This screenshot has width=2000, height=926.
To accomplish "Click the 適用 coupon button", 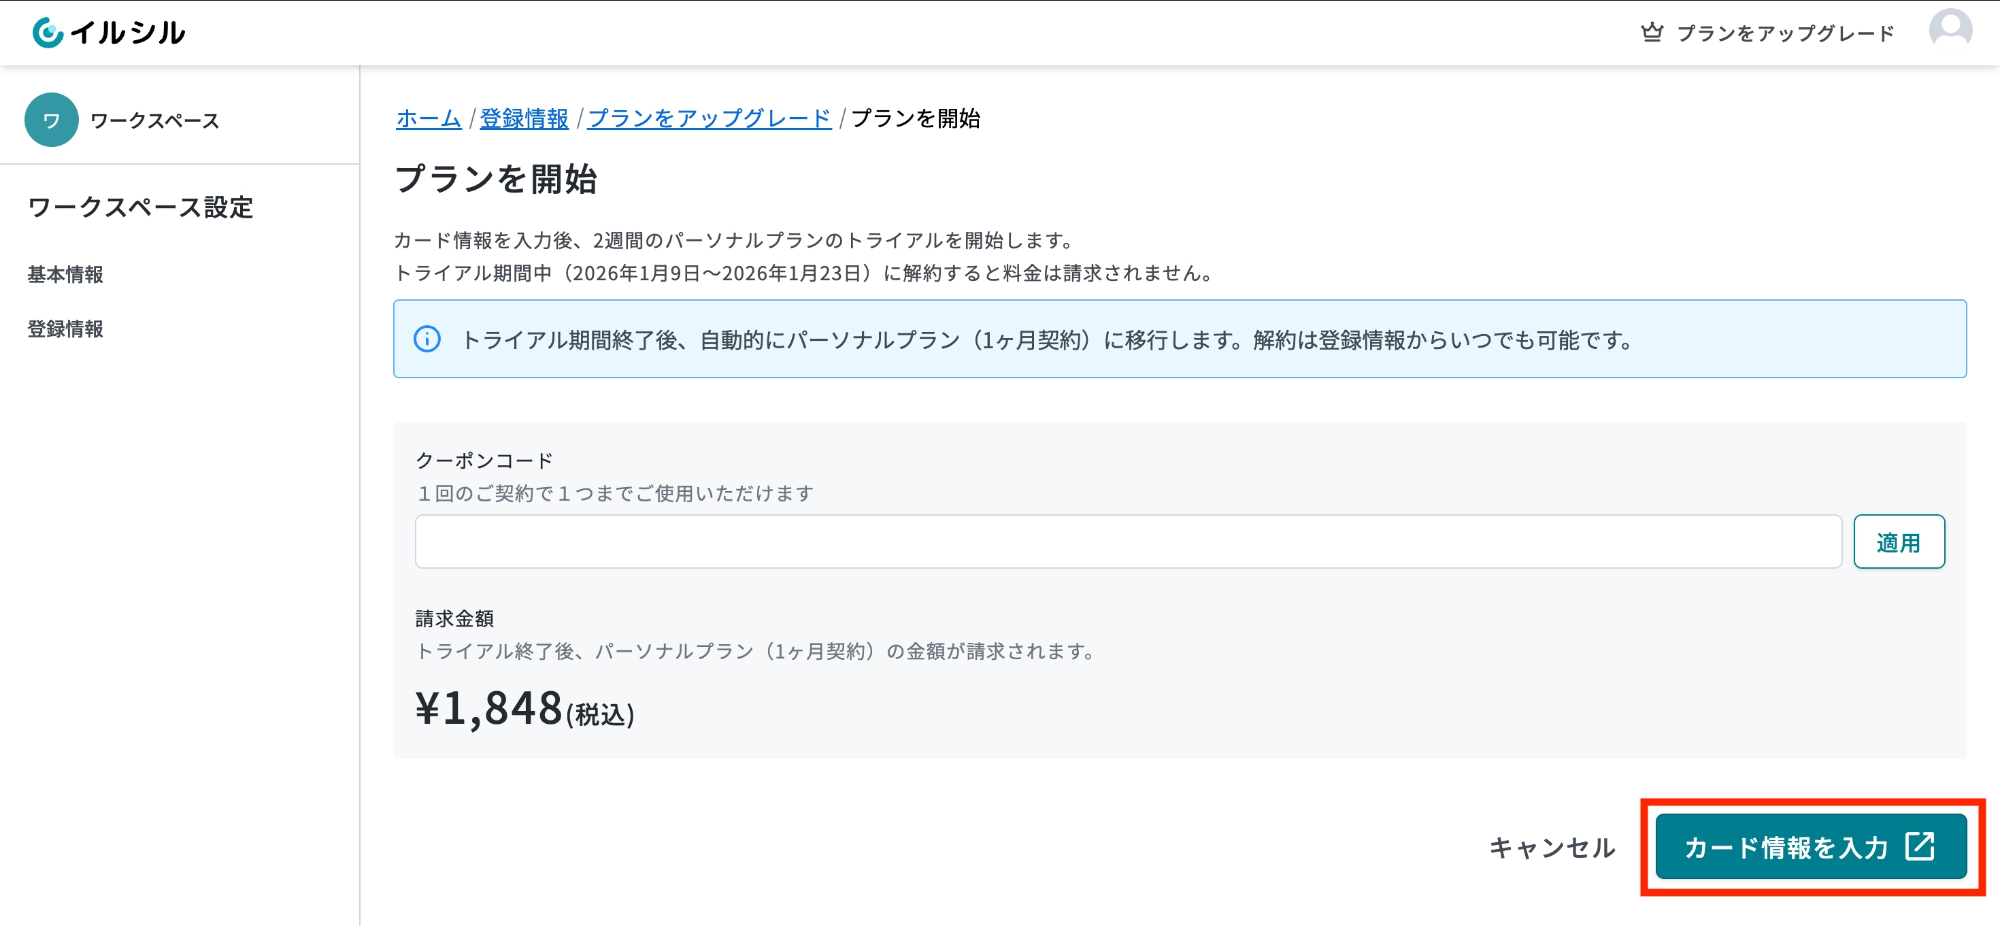I will 1899,542.
